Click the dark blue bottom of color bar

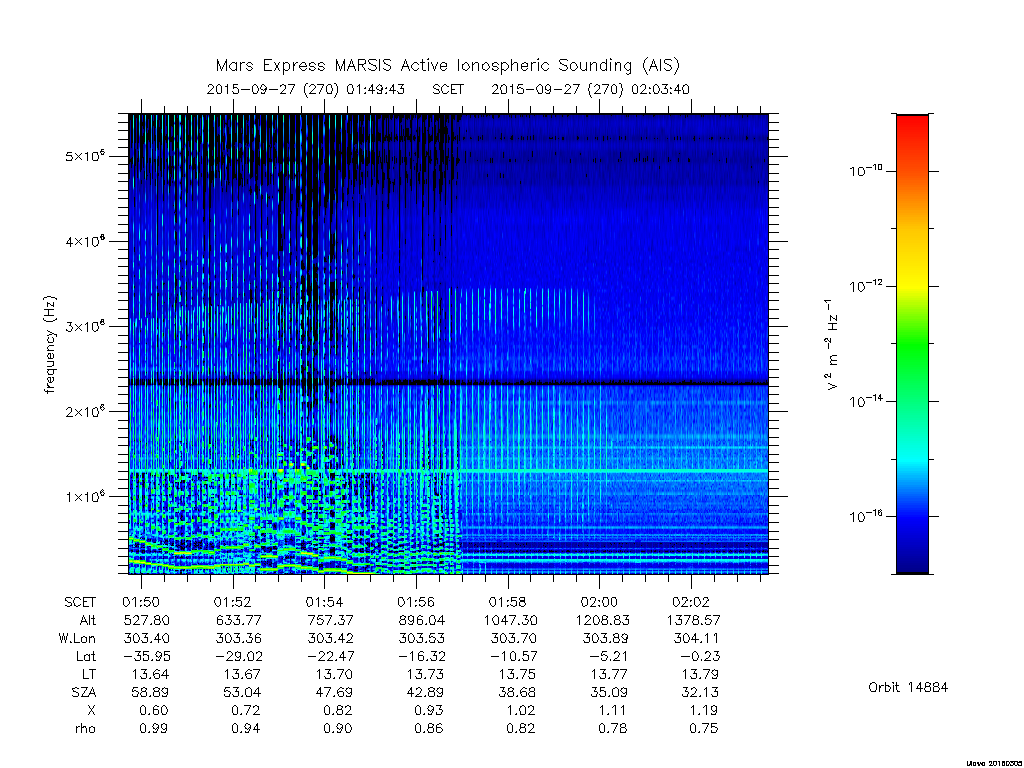(912, 558)
